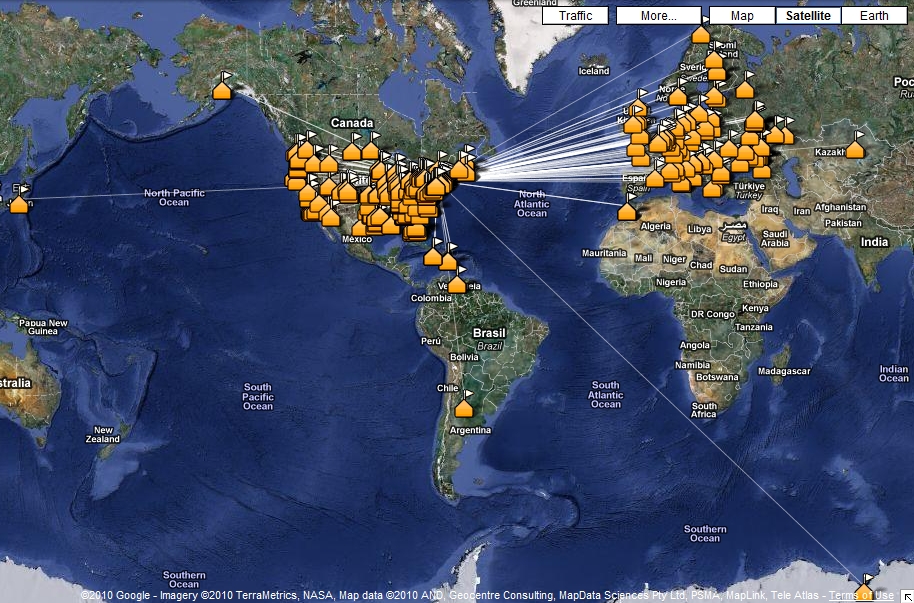Click the marker in the western Pacific
The width and height of the screenshot is (914, 603).
tap(18, 204)
